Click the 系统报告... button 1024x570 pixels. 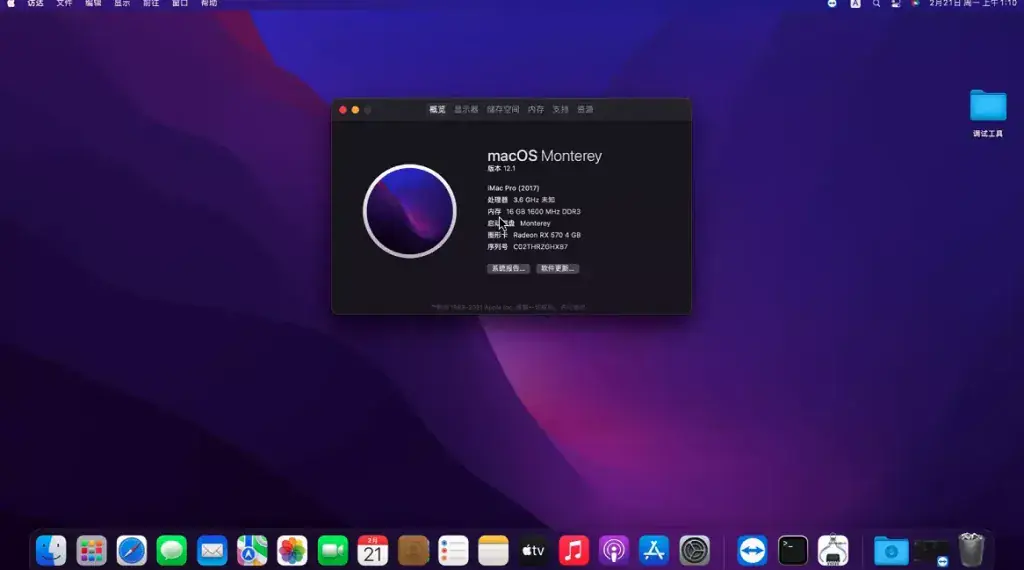click(508, 268)
